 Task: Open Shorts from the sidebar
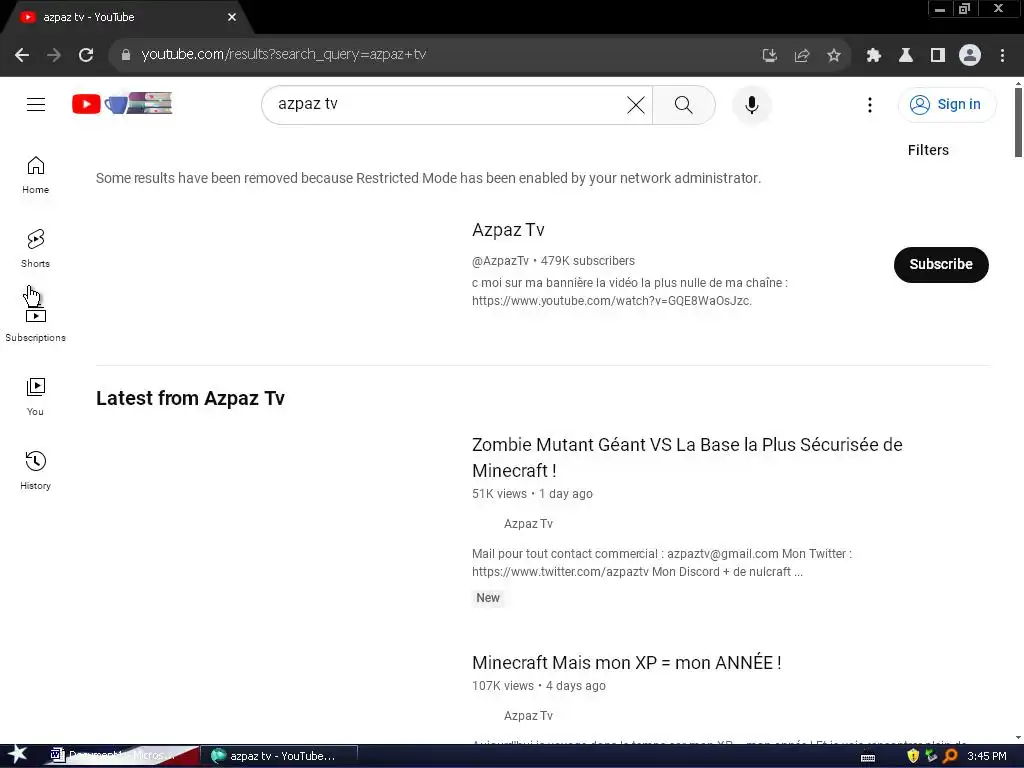tap(35, 249)
